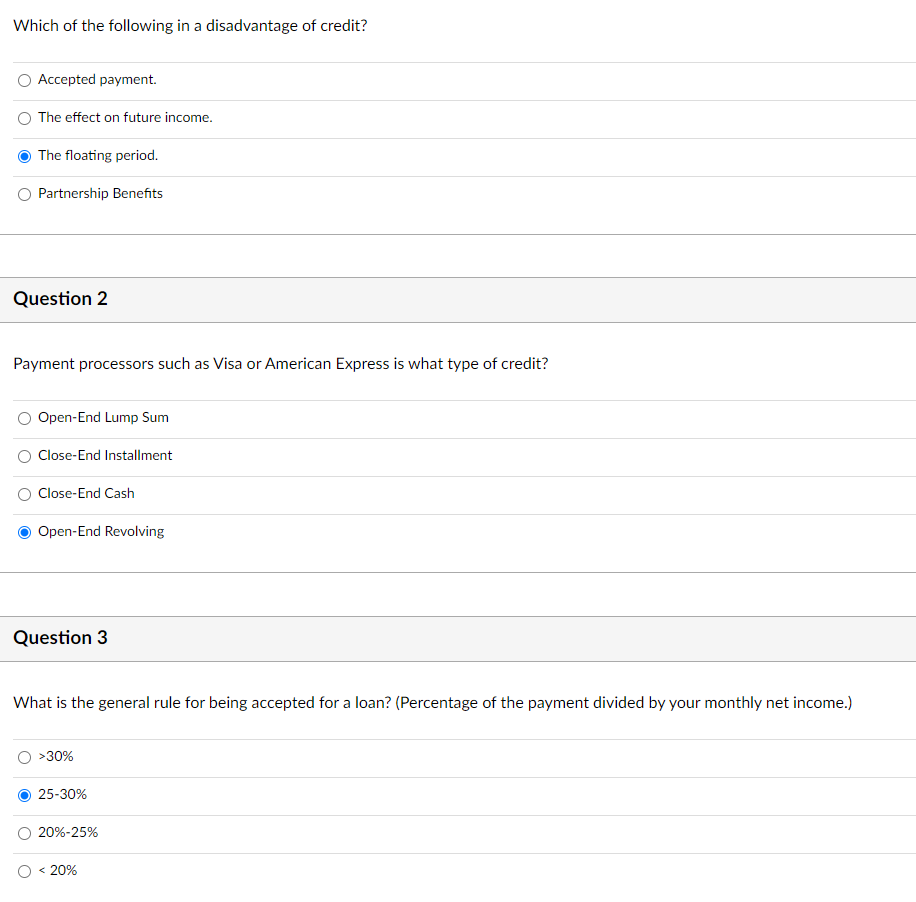The height and width of the screenshot is (902, 916).
Task: Select the '>30%' answer option
Action: [25, 757]
